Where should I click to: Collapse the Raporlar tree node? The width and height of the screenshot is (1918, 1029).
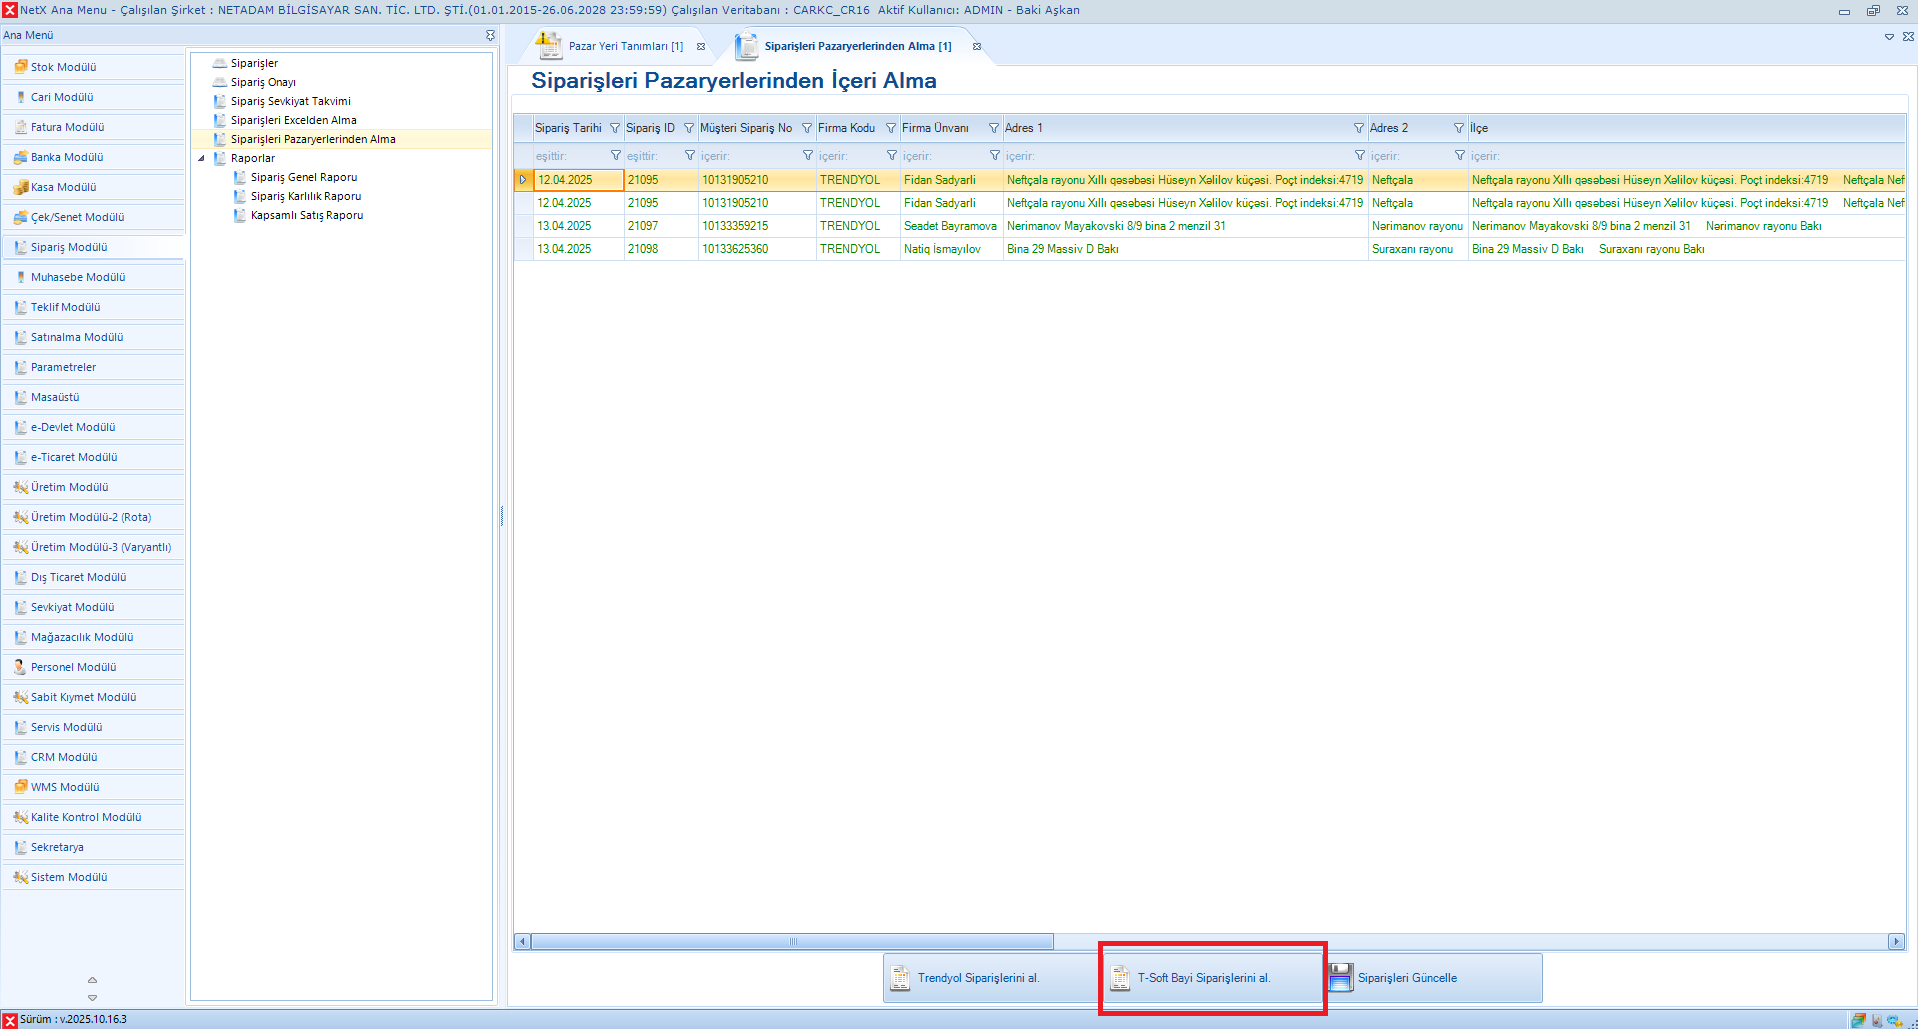coord(201,158)
